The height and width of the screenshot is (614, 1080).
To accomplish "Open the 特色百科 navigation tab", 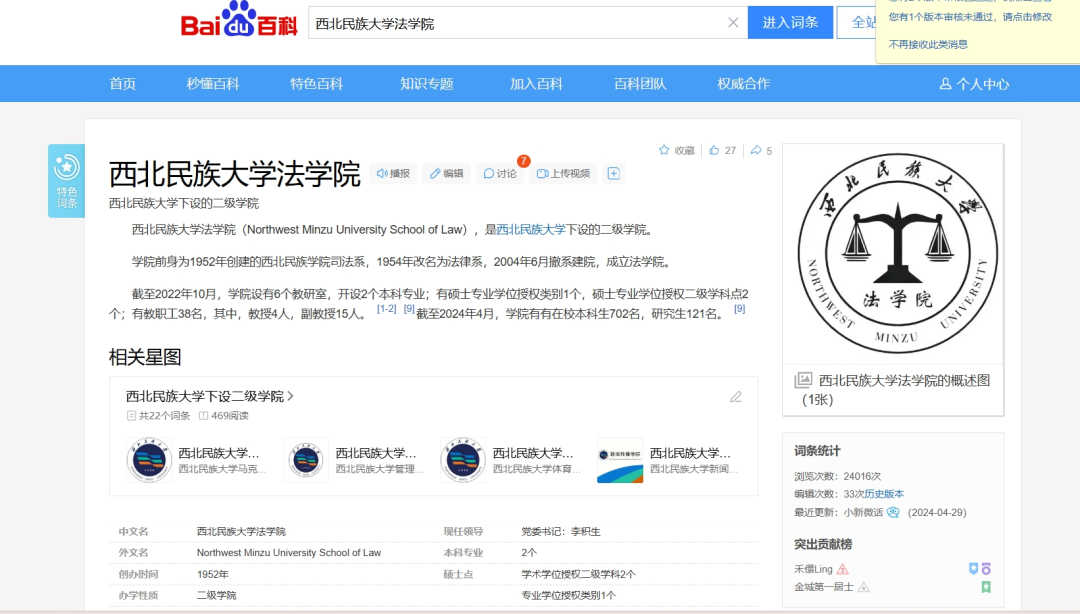I will tap(316, 84).
